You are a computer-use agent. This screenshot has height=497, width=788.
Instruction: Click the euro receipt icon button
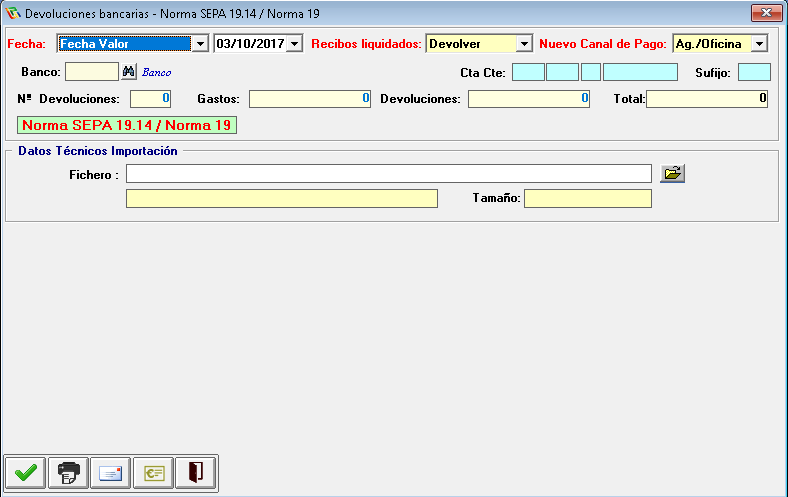[x=153, y=472]
